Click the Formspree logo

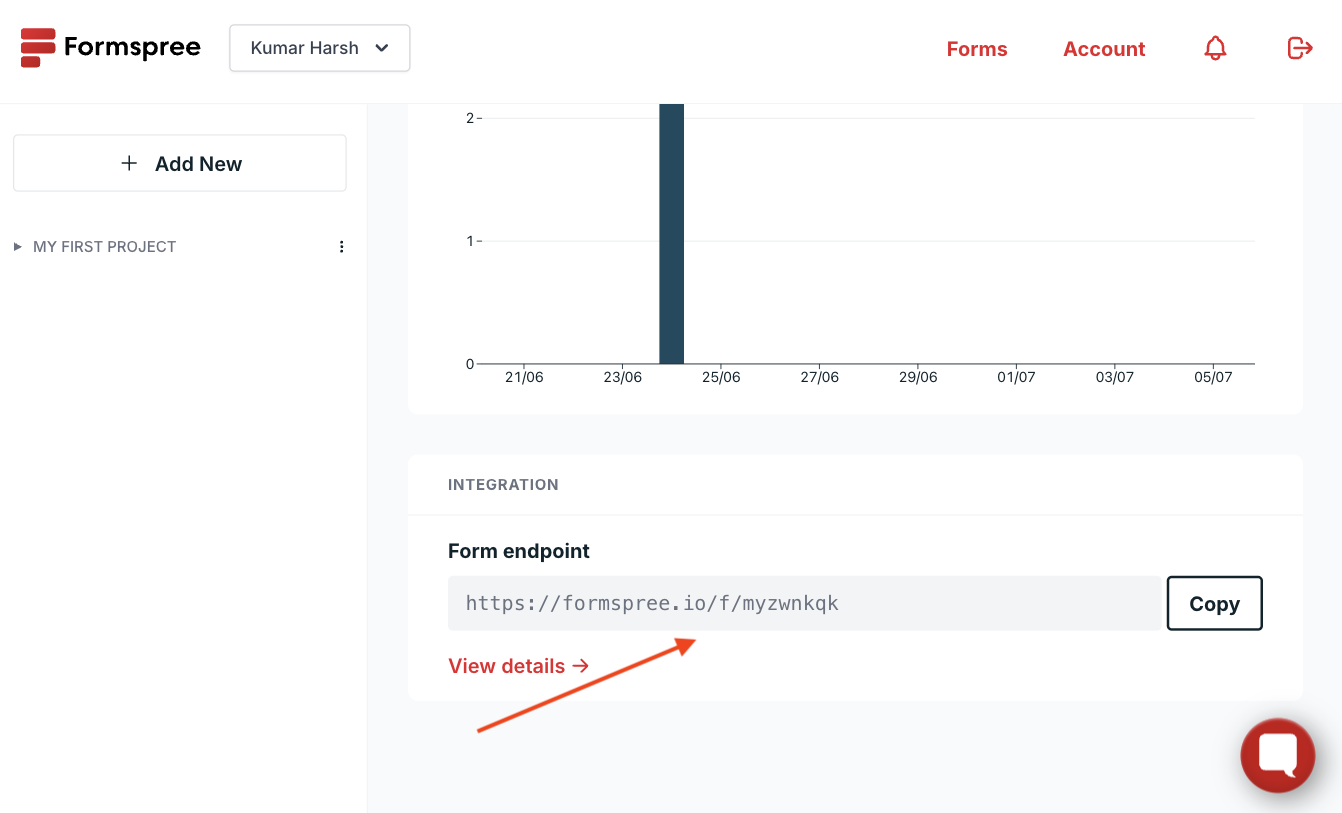coord(110,47)
